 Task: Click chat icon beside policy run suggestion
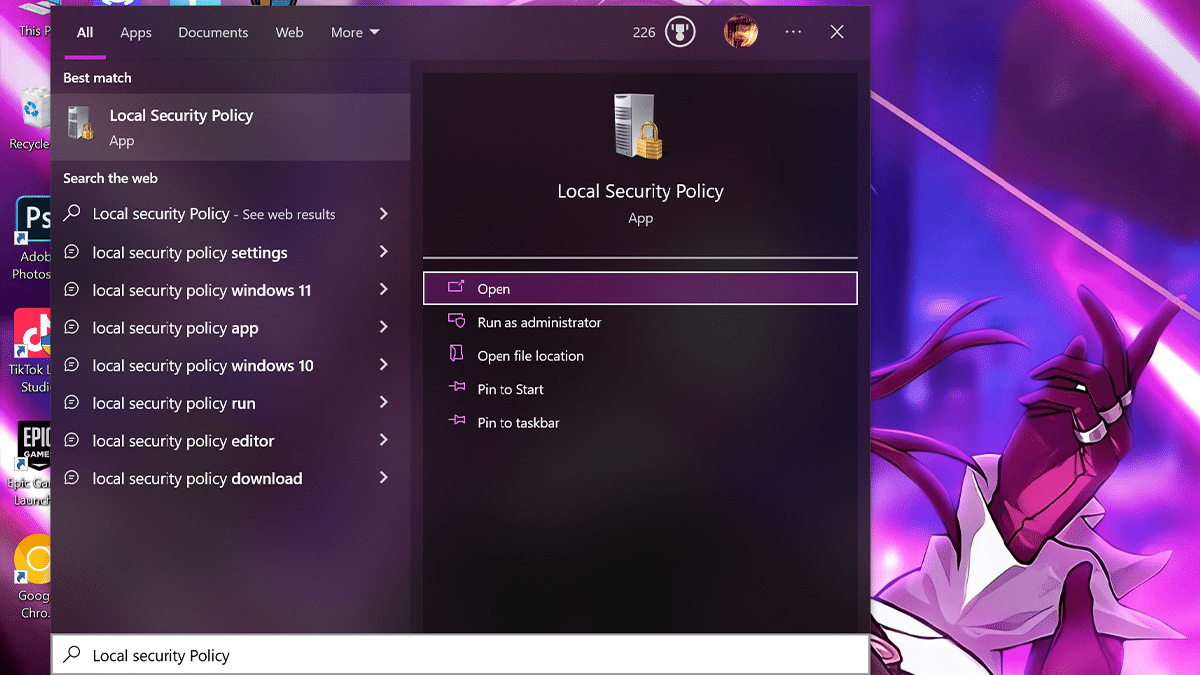(72, 403)
